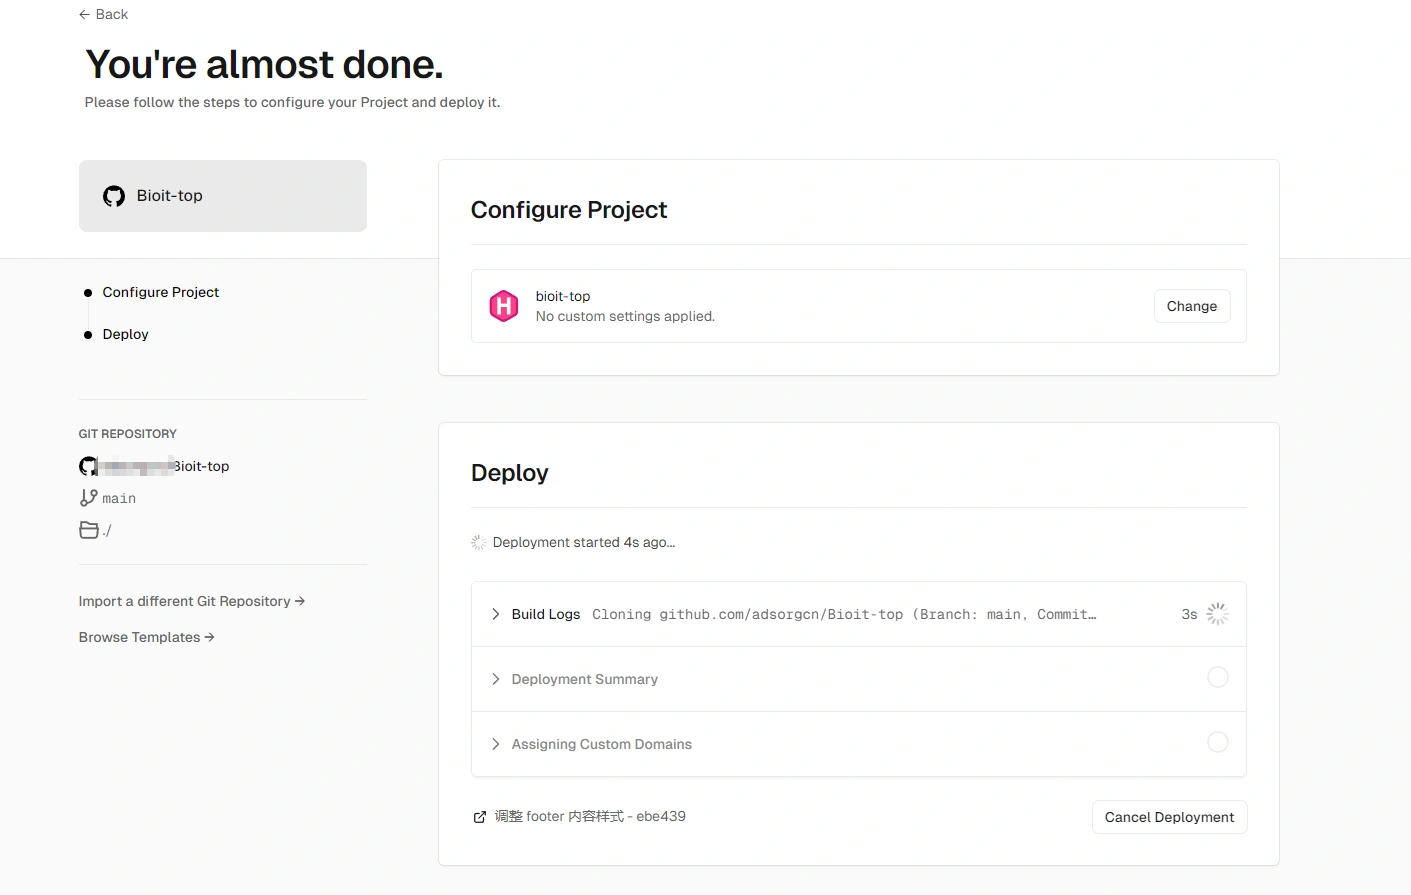
Task: Click the GitHub icon in Bioit-top card
Action: point(114,196)
